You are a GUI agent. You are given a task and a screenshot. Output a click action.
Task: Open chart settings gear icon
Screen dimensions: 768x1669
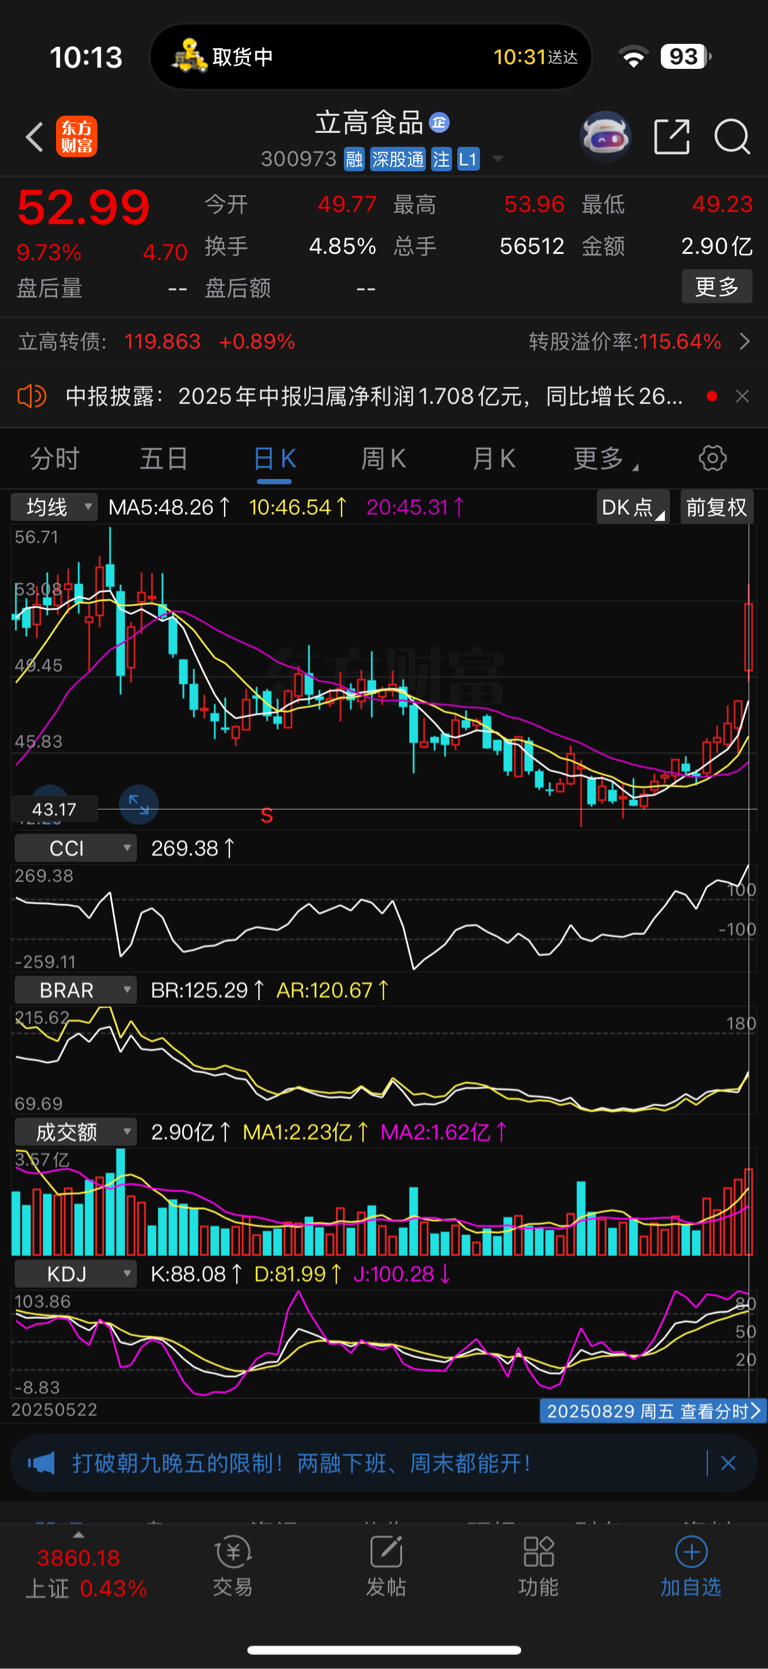click(x=712, y=459)
